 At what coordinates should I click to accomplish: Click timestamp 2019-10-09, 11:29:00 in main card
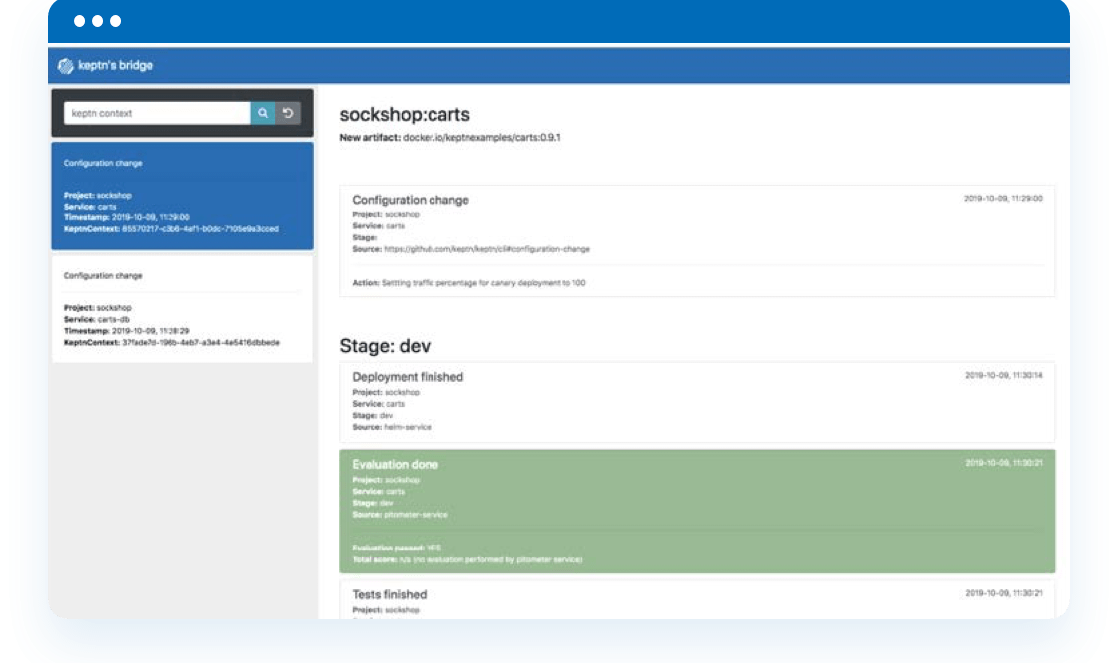(1003, 199)
